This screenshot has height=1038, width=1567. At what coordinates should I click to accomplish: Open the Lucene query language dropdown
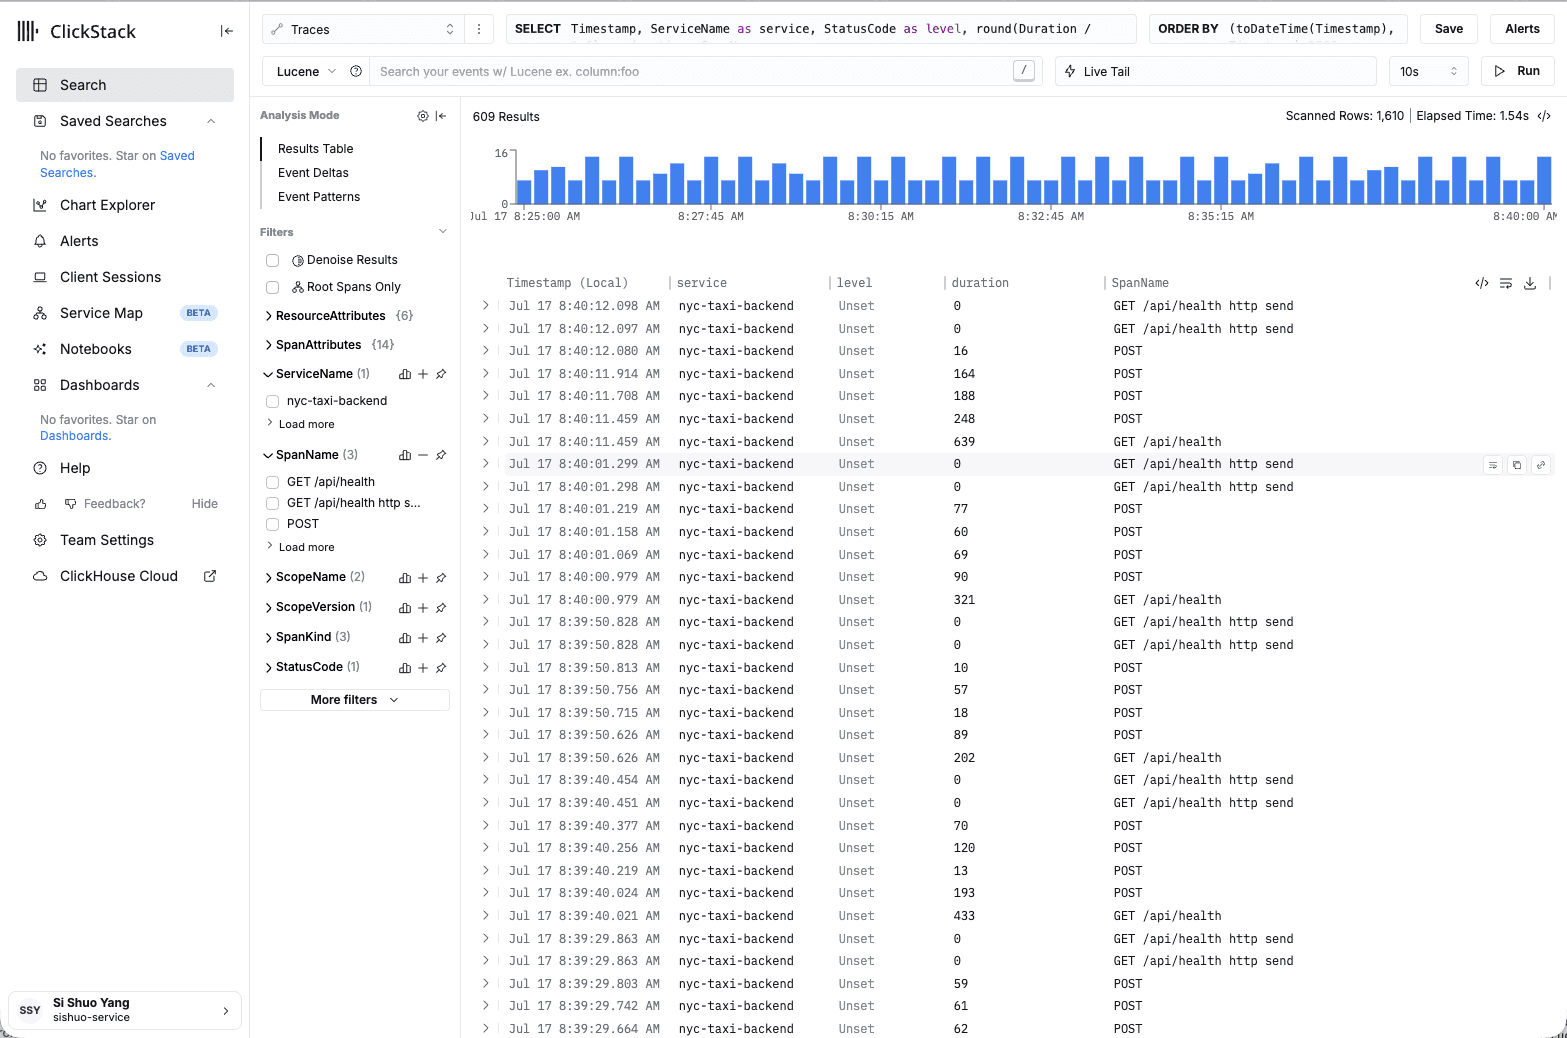pyautogui.click(x=306, y=71)
